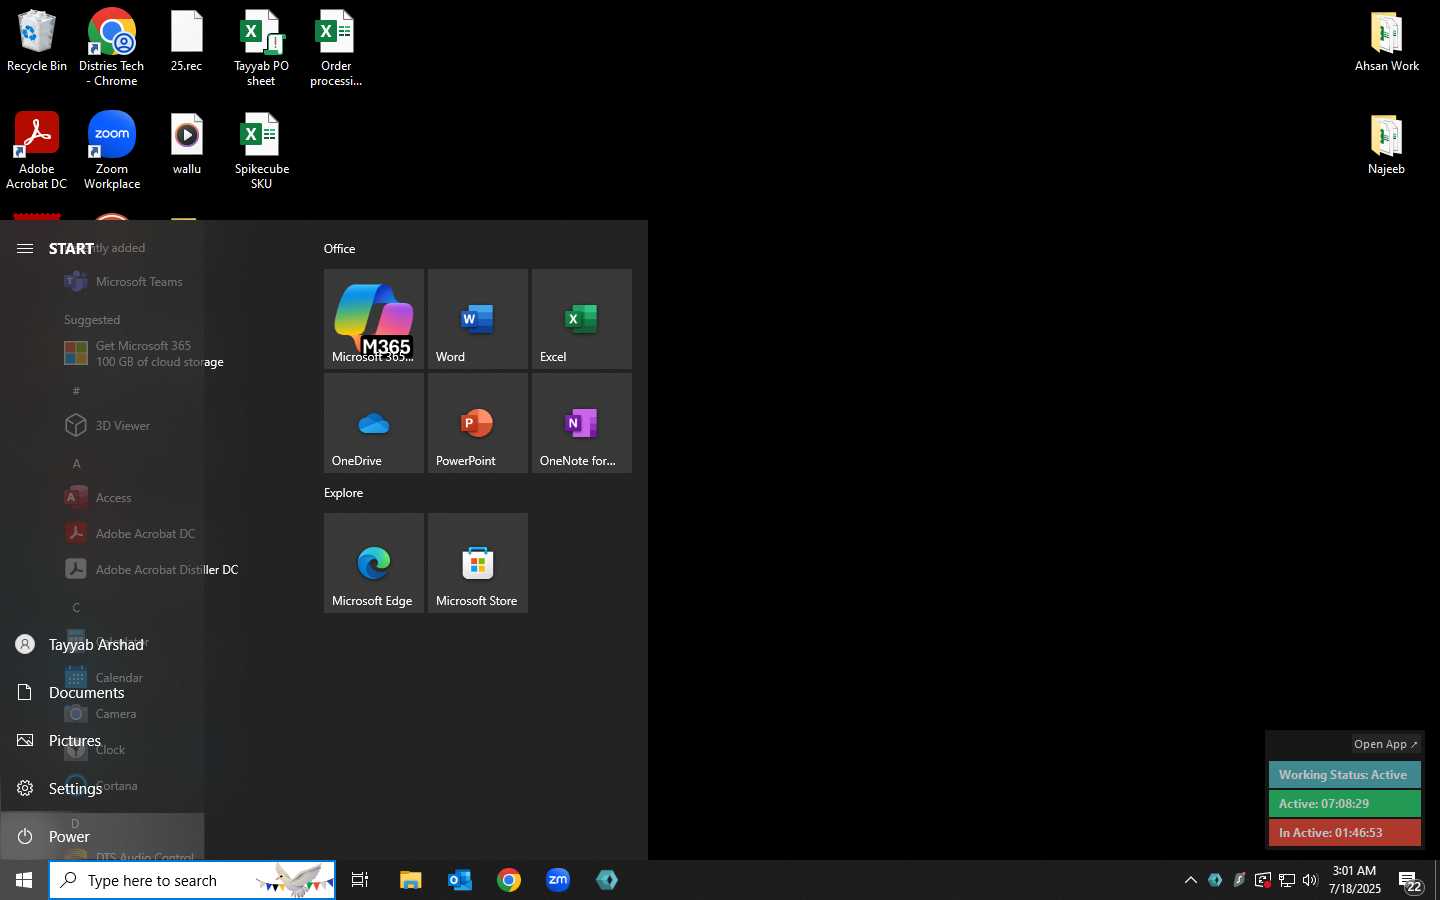Open the Tayyab Arshad account menu
This screenshot has height=900, width=1440.
click(102, 645)
